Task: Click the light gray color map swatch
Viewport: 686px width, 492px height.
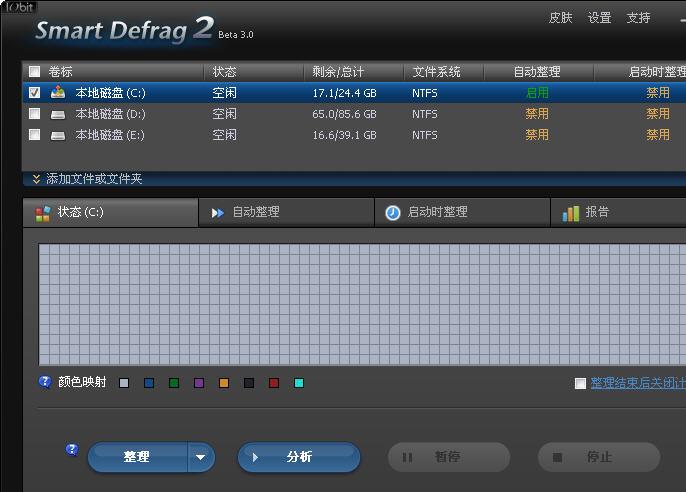Action: tap(124, 383)
